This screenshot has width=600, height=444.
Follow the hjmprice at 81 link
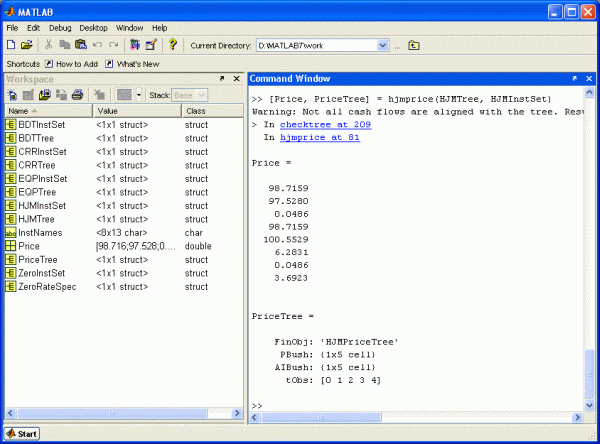[320, 137]
